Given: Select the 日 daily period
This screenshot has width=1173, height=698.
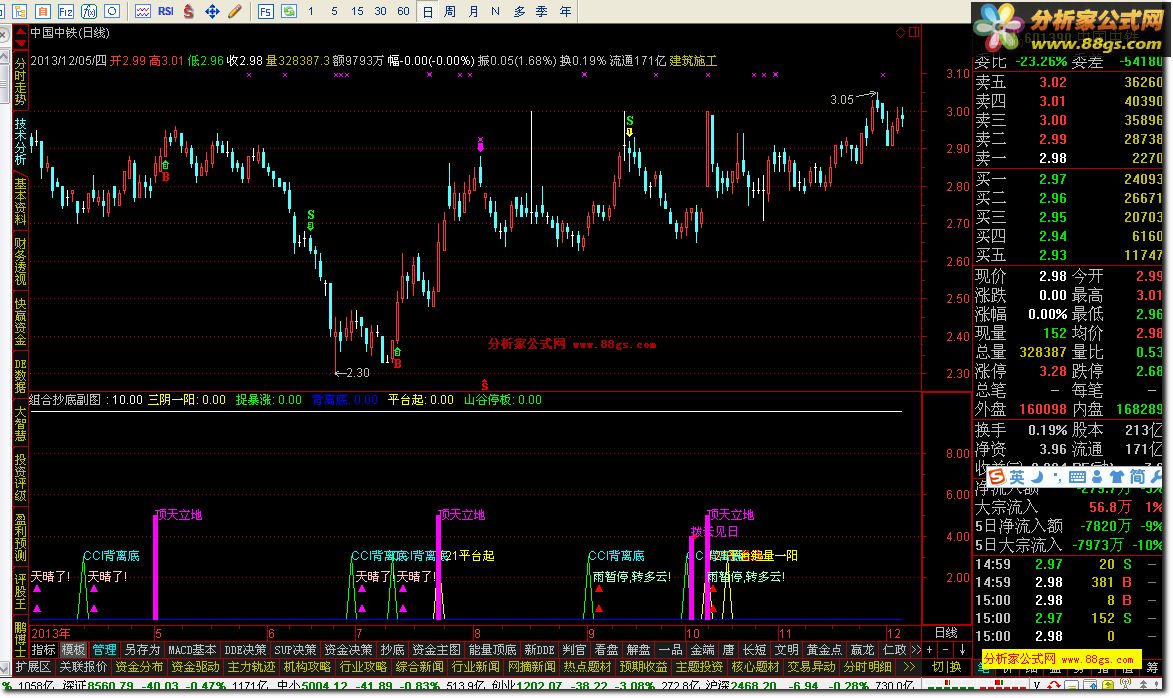Looking at the screenshot, I should pos(427,12).
